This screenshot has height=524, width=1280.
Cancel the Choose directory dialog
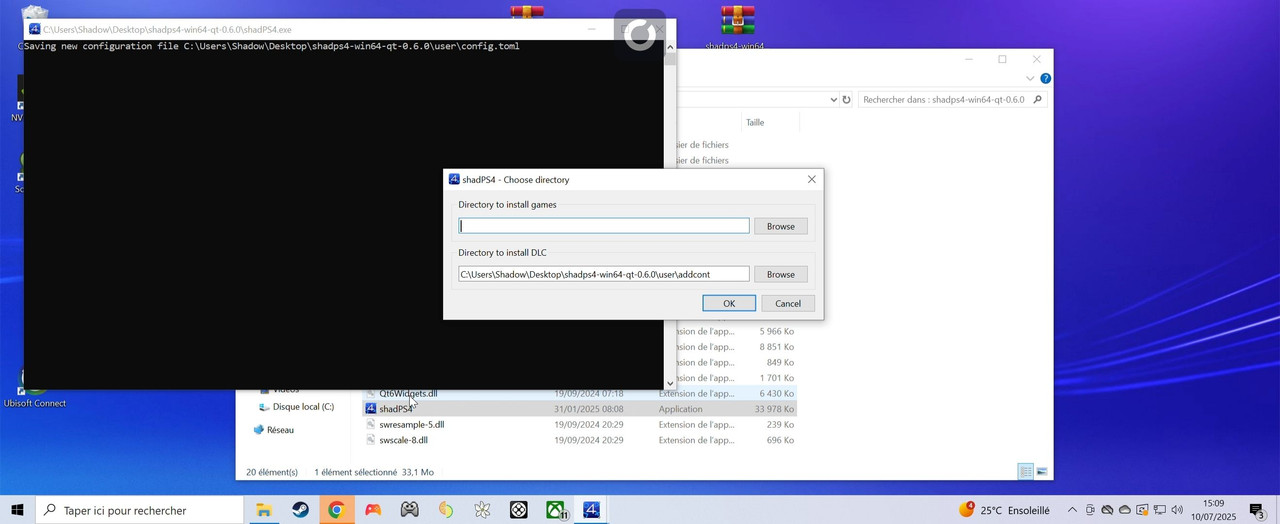[788, 303]
